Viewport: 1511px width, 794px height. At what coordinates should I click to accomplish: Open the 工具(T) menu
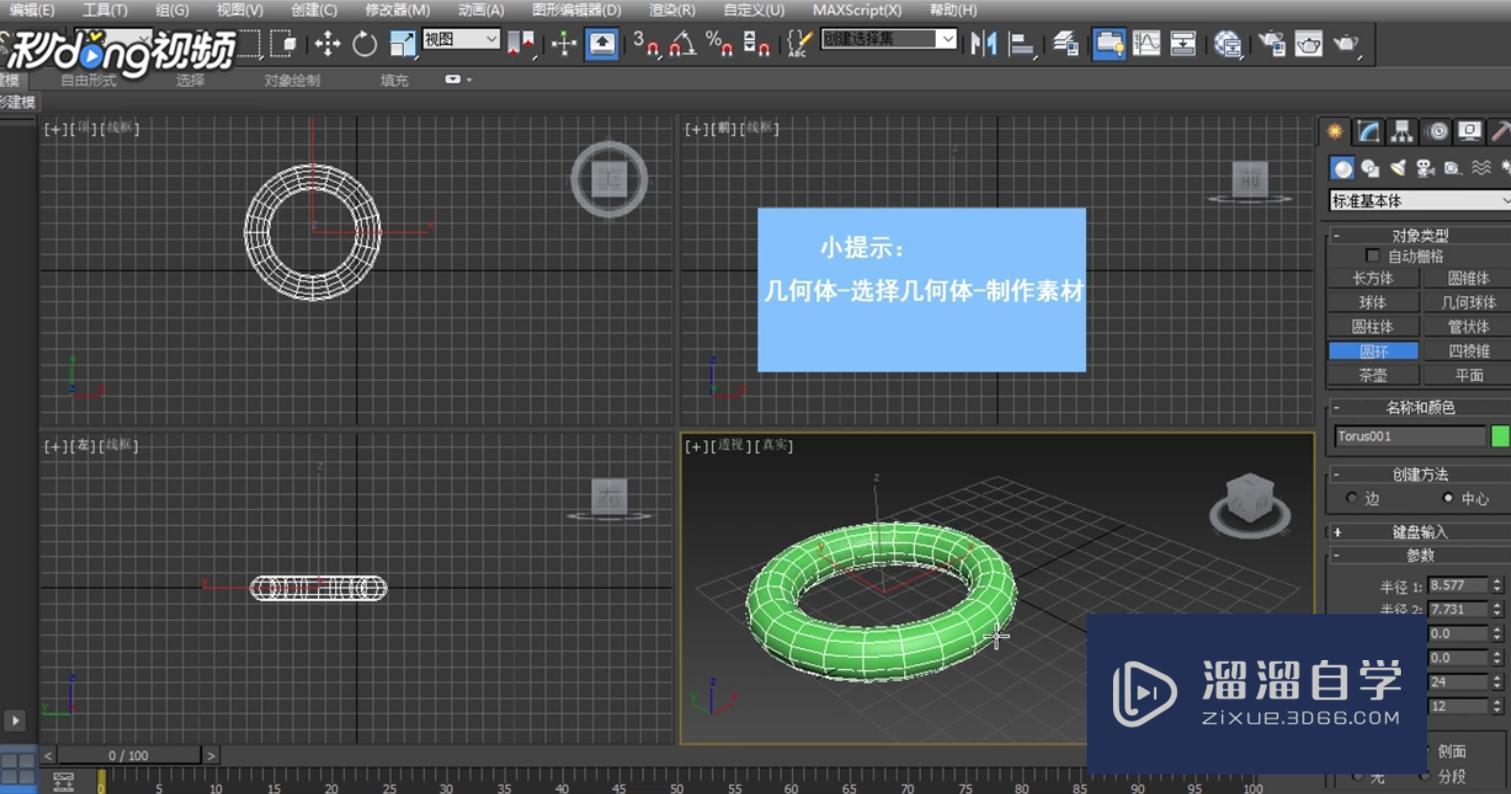105,10
